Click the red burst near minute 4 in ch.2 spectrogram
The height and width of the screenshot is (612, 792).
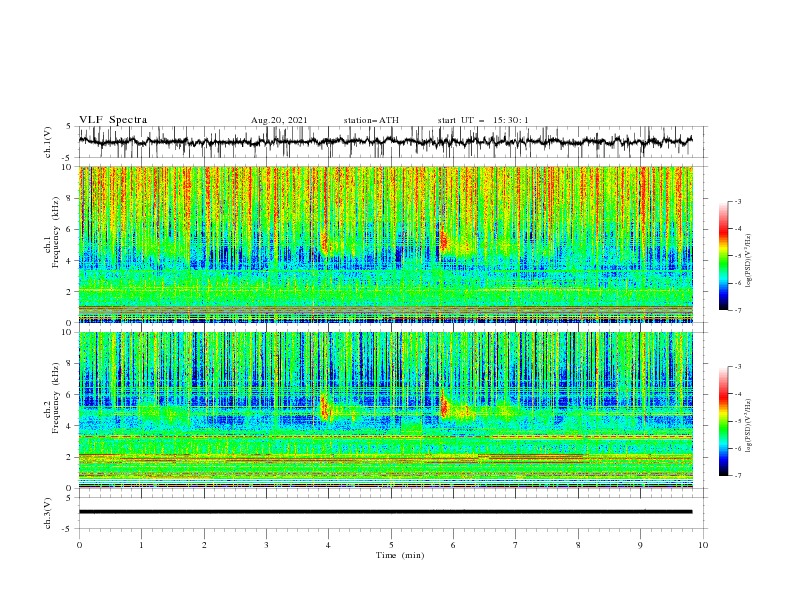coord(325,408)
